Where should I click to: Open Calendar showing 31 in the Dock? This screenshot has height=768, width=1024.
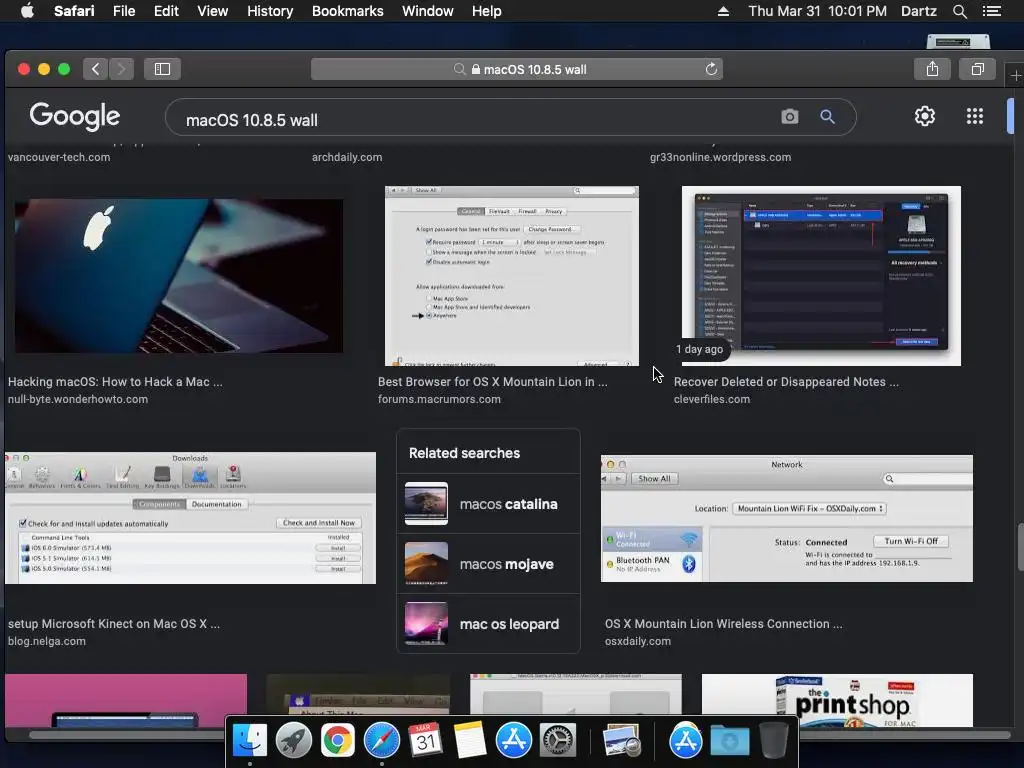pyautogui.click(x=425, y=741)
